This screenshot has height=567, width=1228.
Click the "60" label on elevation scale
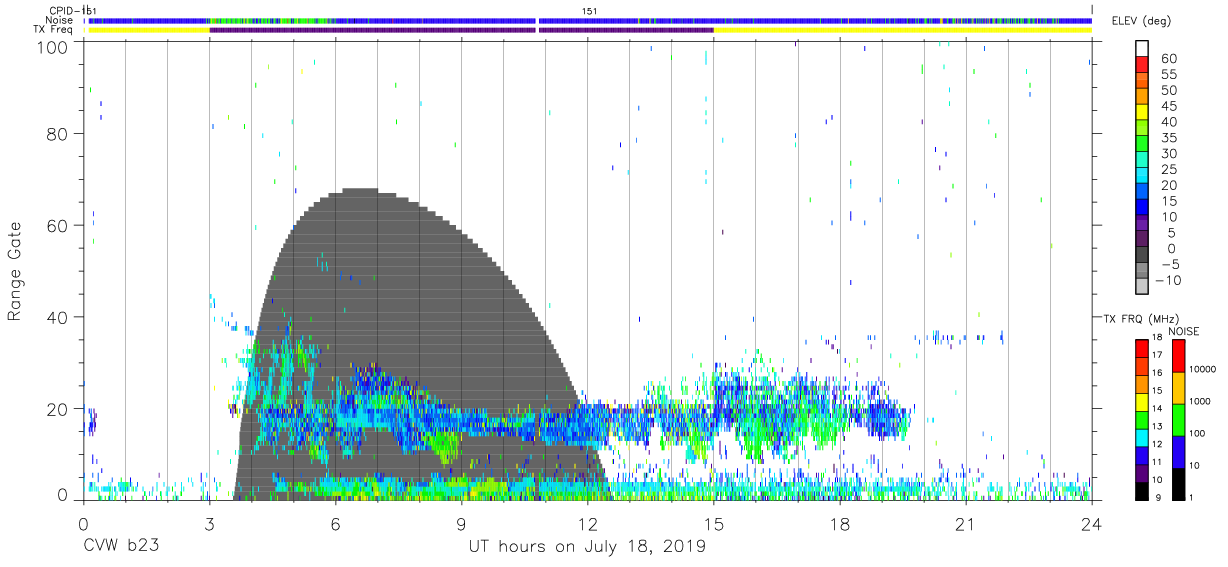tap(1170, 59)
